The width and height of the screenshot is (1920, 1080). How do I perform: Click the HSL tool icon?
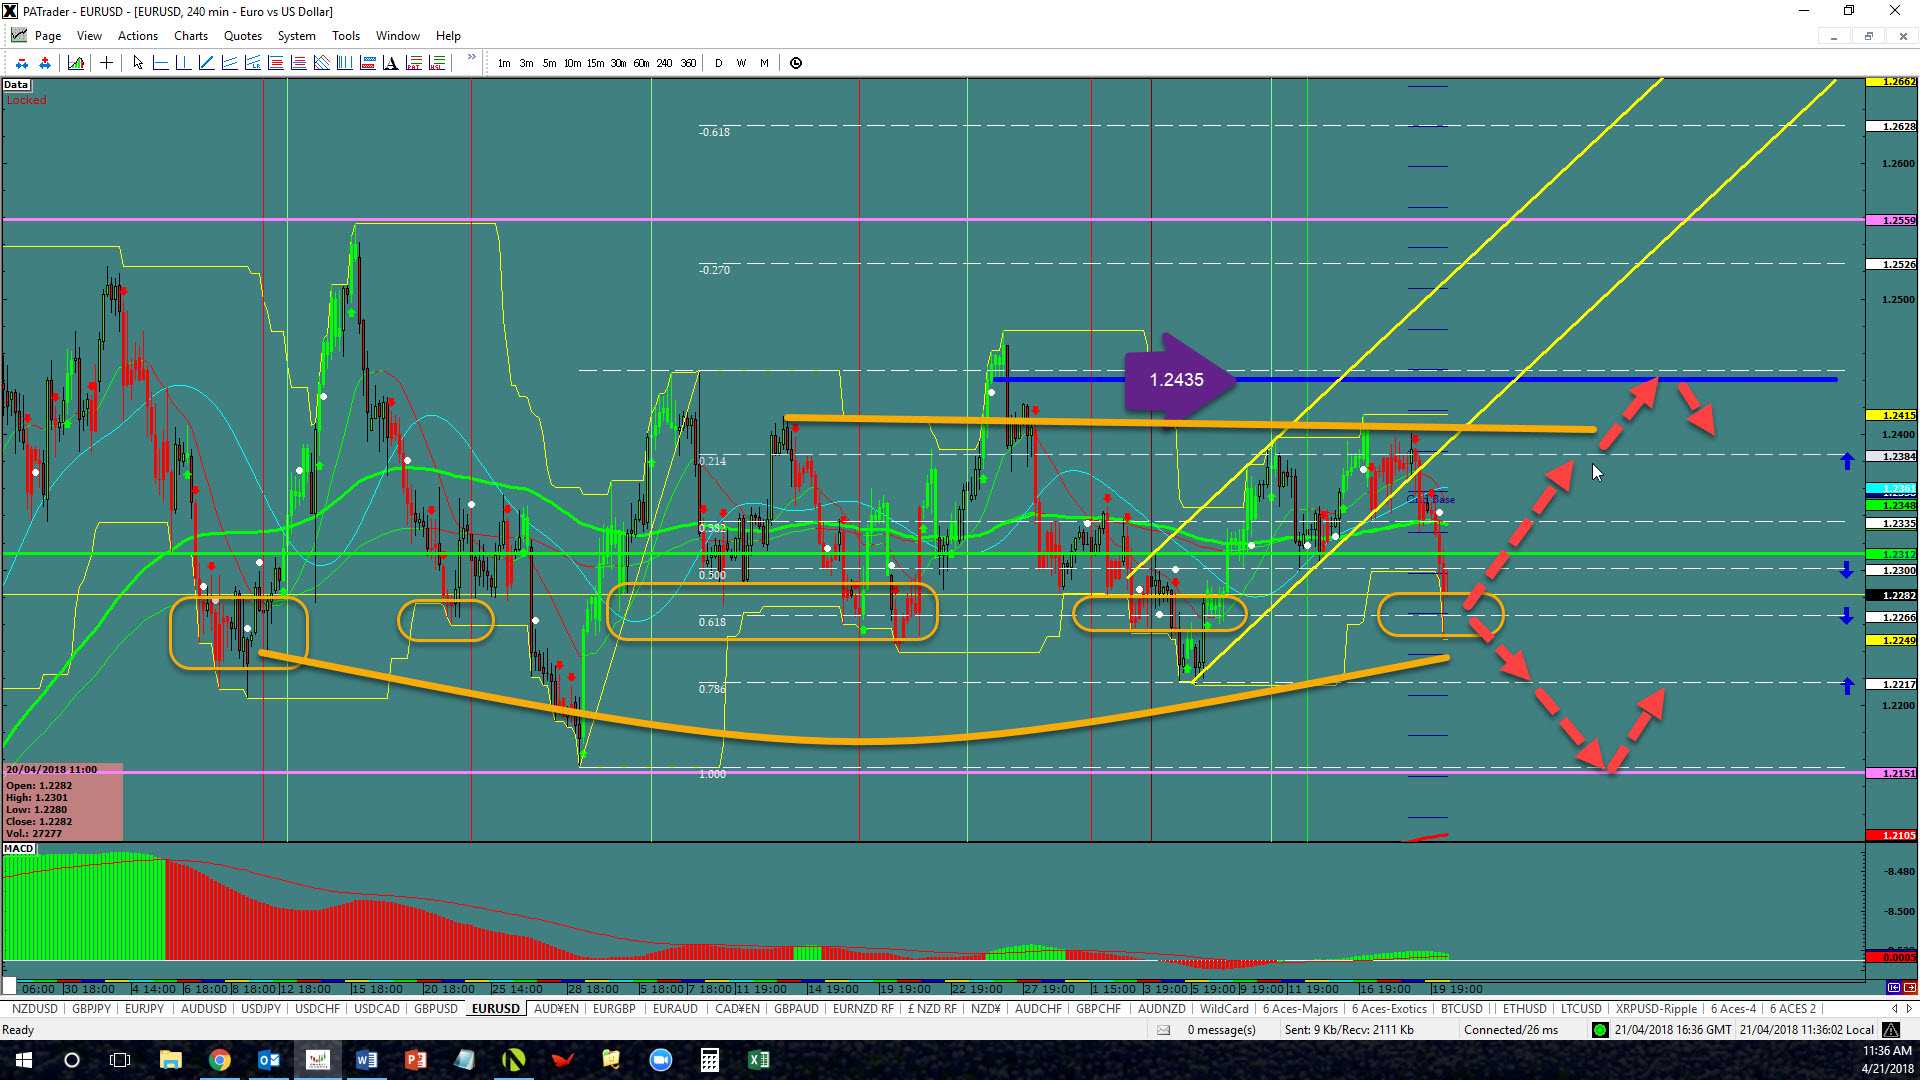pos(436,63)
